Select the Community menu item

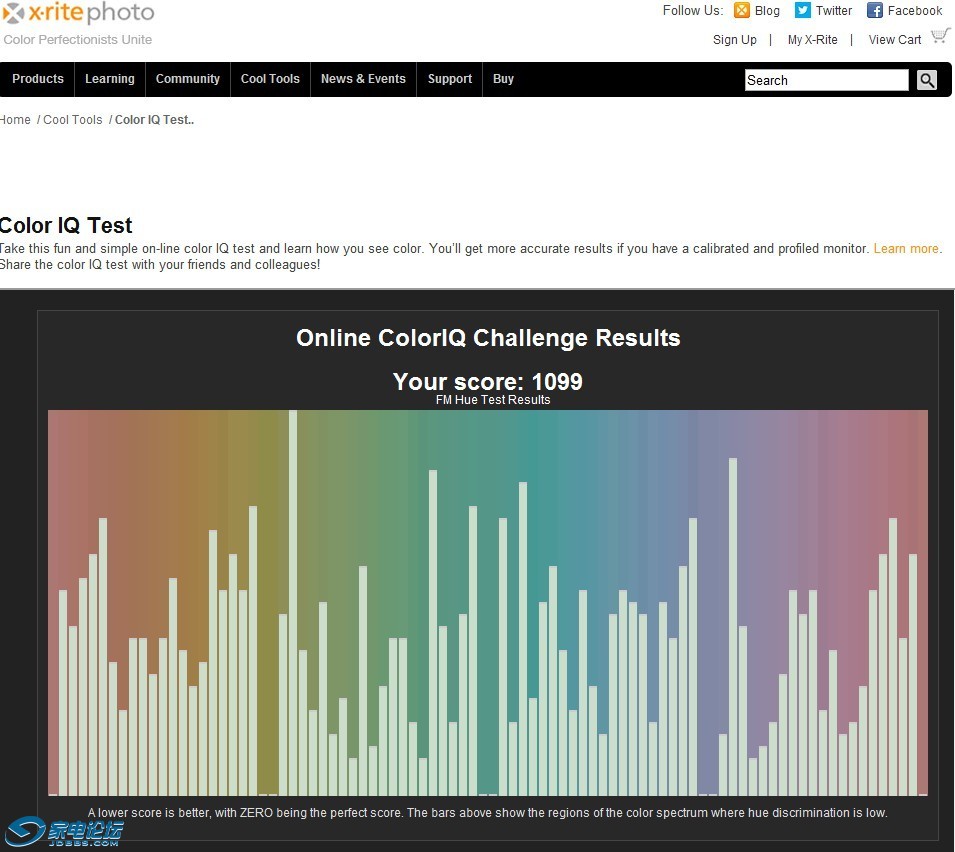point(188,79)
